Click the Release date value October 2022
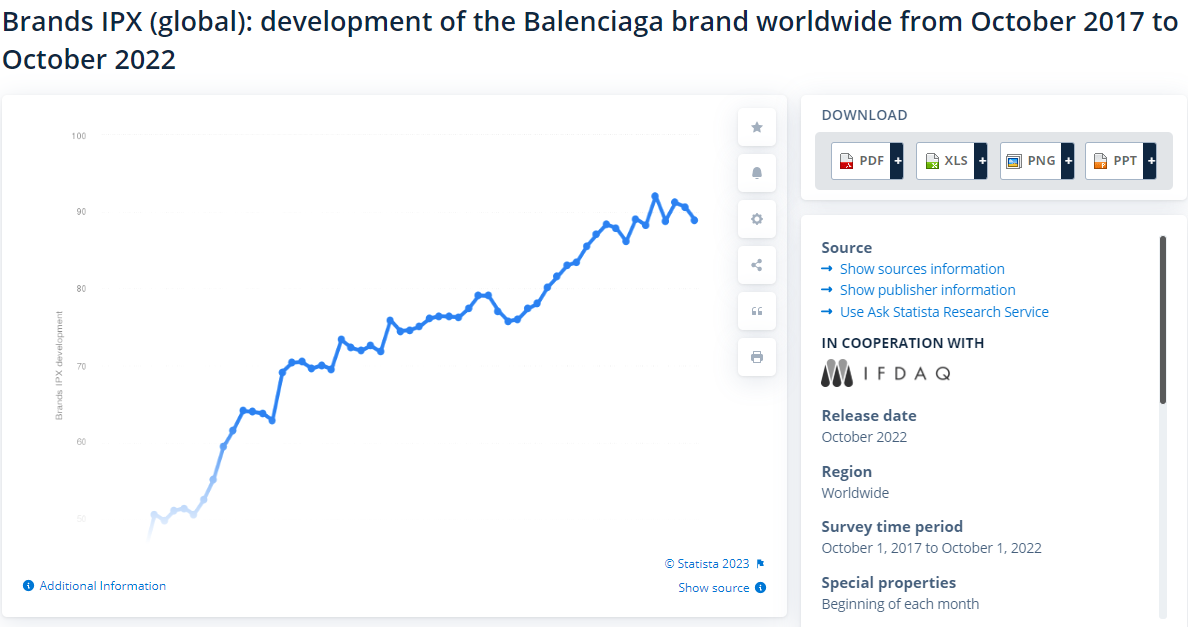1188x627 pixels. pos(864,437)
